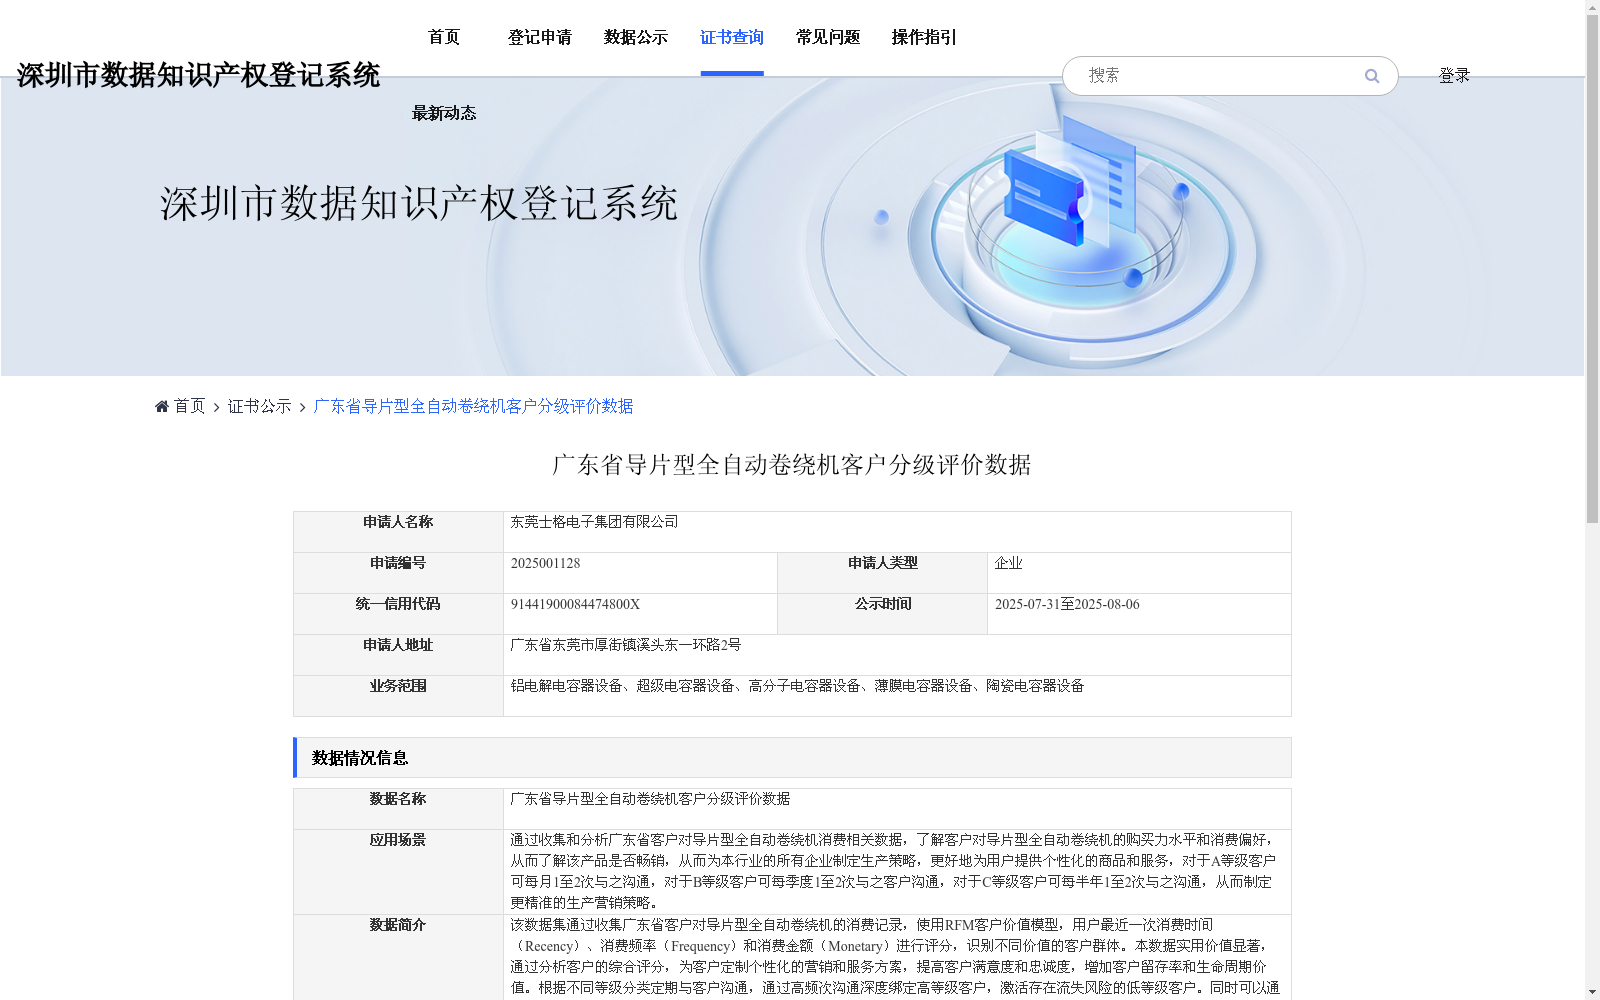Click the 公示时间 label cell
This screenshot has height=1000, width=1600.
[x=883, y=614]
